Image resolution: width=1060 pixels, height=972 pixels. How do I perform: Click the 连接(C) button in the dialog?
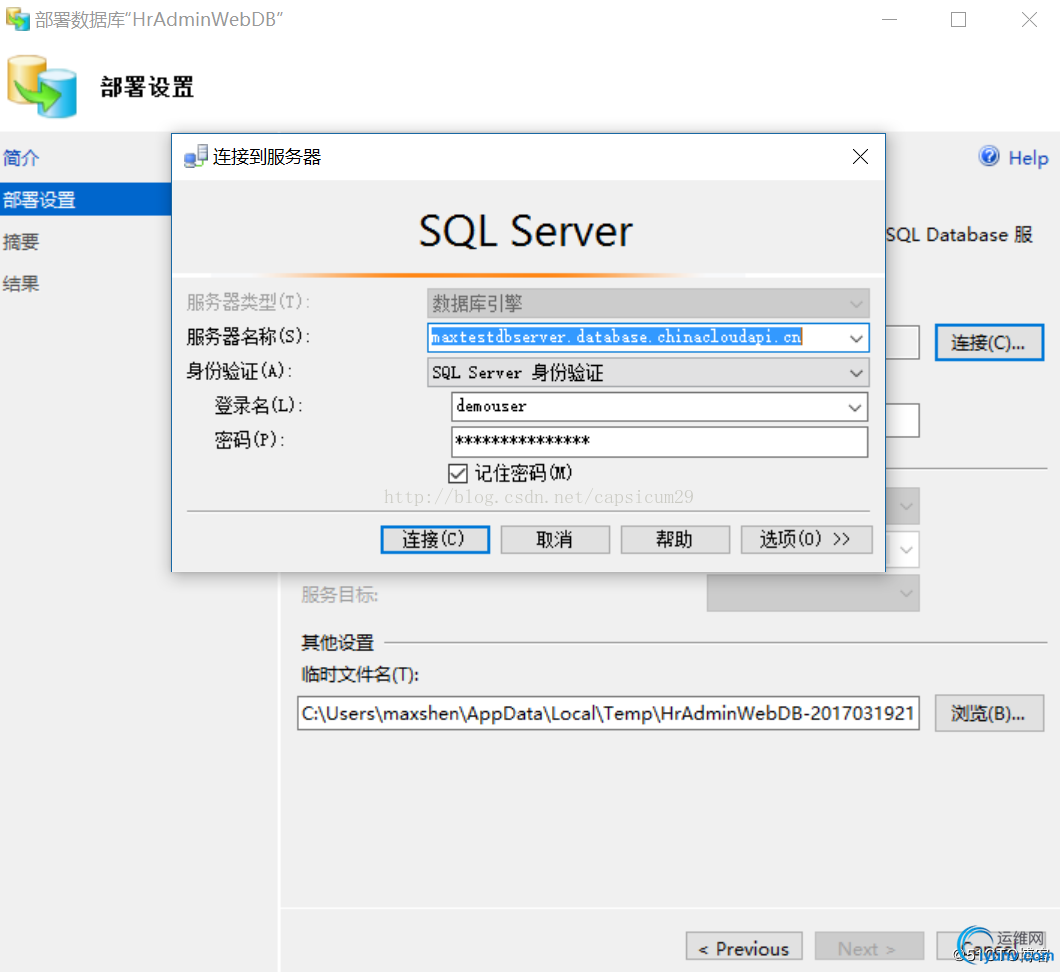click(x=435, y=539)
